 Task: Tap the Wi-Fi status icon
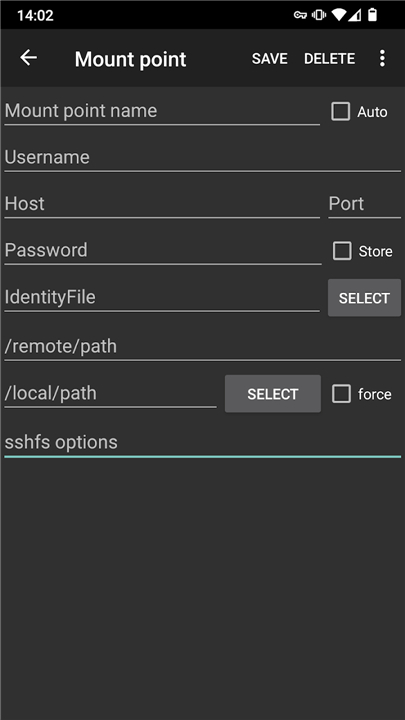[339, 15]
